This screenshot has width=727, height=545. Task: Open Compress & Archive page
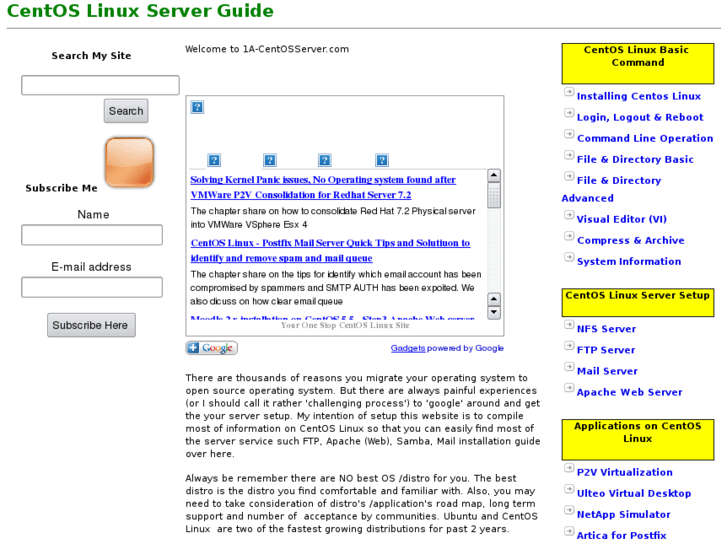(x=631, y=240)
